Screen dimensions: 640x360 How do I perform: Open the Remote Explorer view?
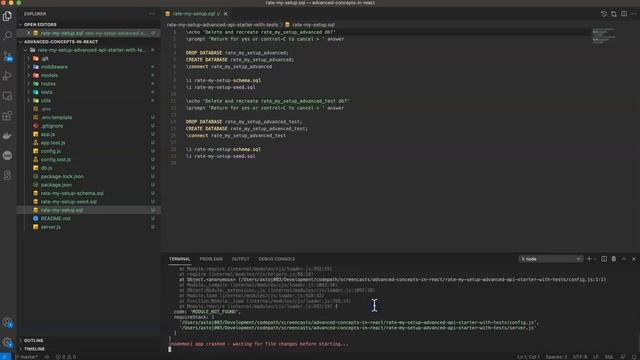7,96
